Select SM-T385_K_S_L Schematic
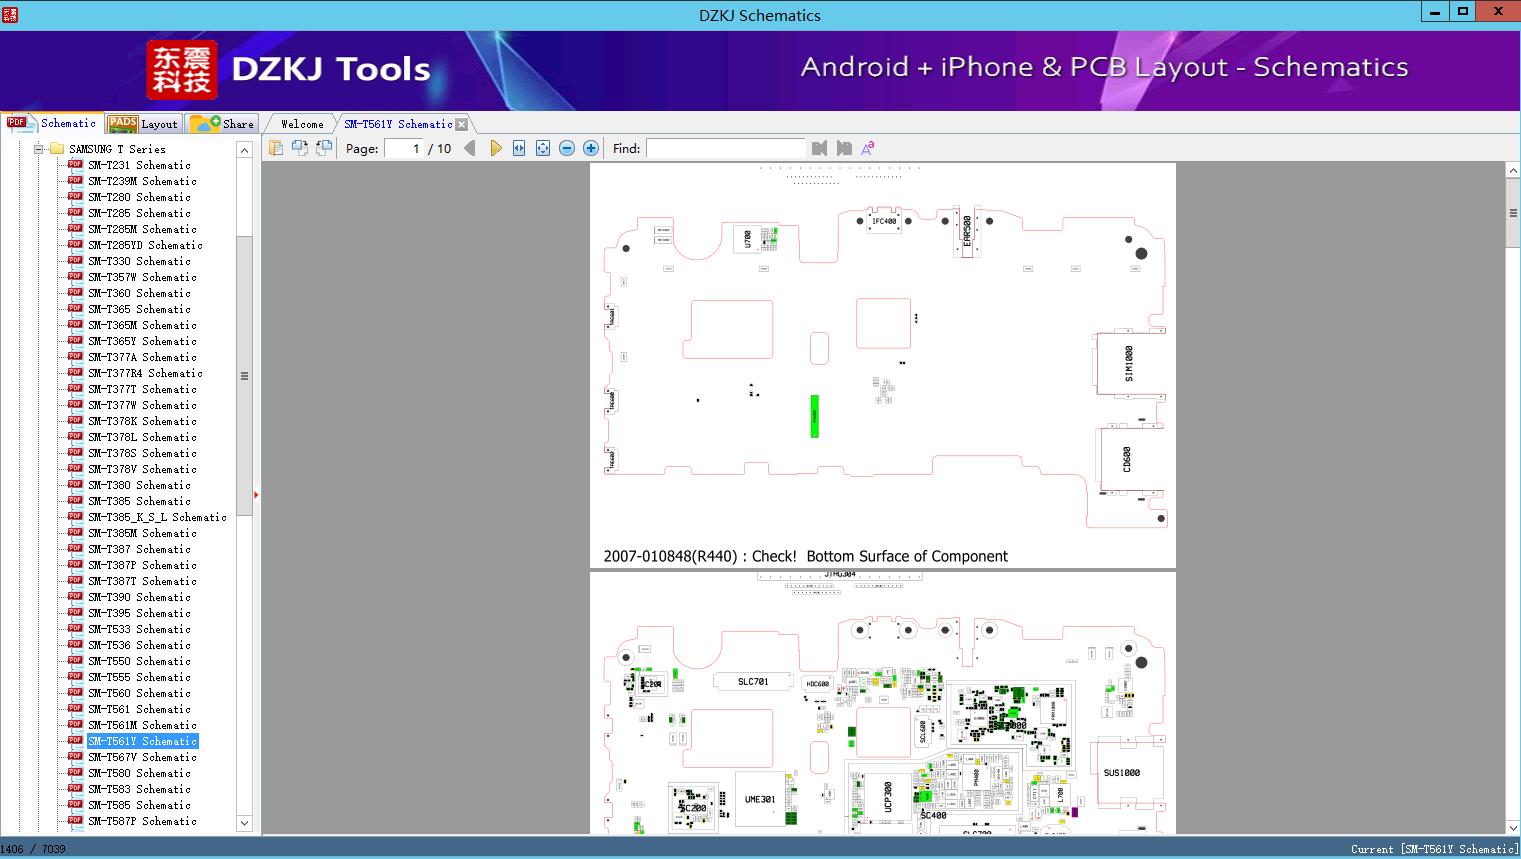This screenshot has width=1521, height=859. [157, 517]
